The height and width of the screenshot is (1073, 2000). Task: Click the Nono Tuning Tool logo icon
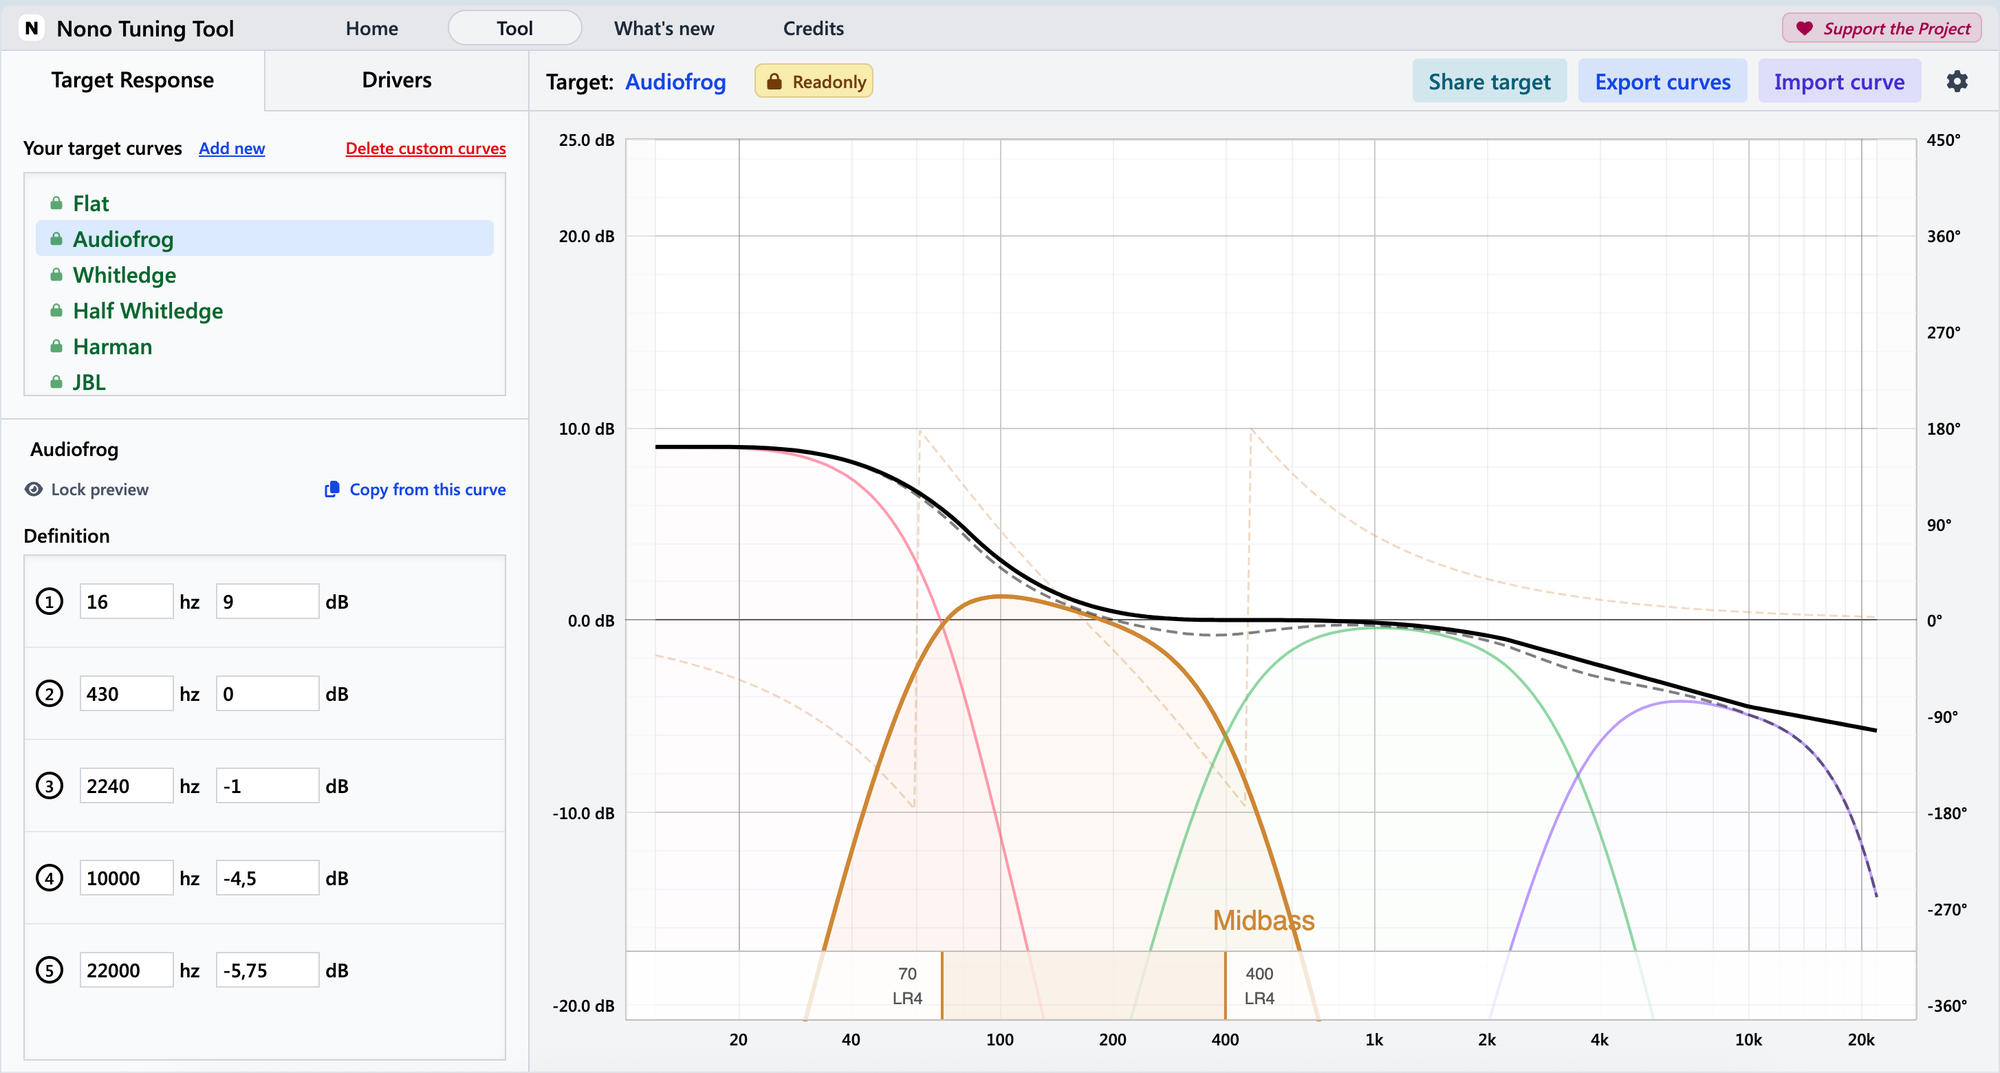pyautogui.click(x=32, y=28)
